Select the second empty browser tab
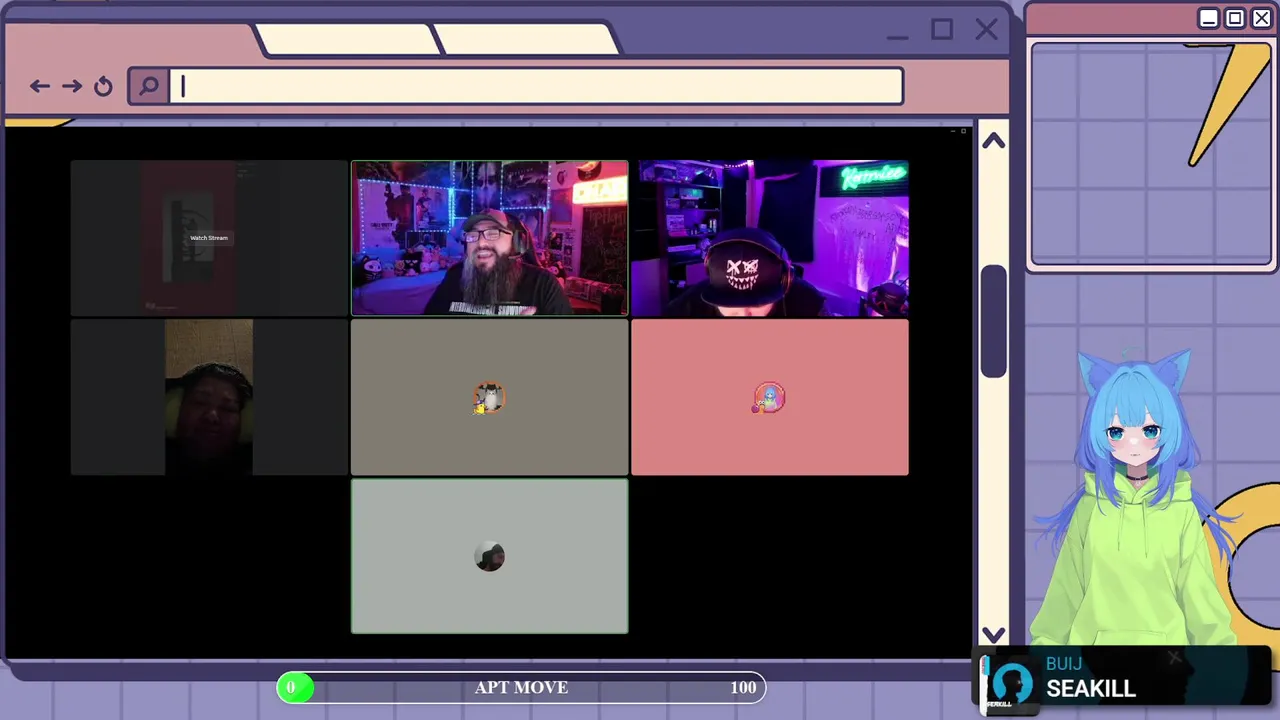 527,38
